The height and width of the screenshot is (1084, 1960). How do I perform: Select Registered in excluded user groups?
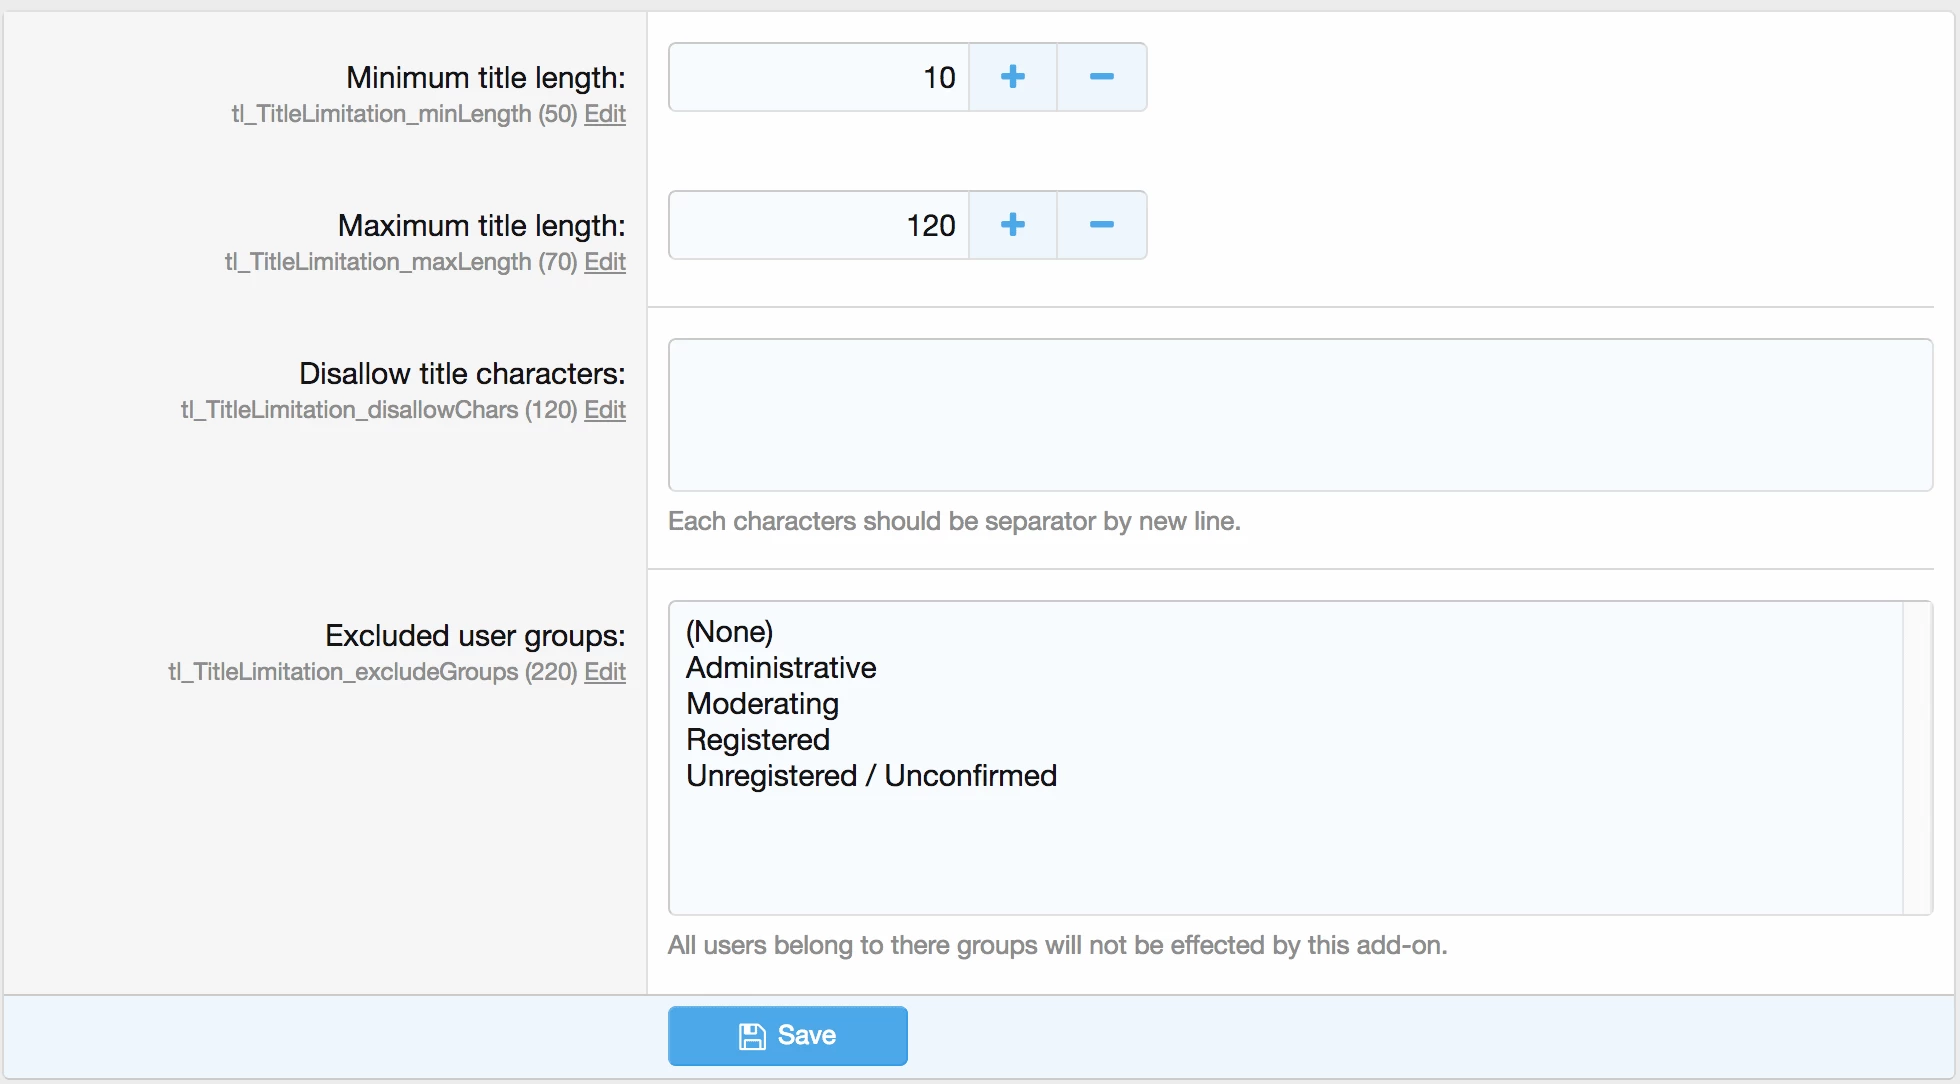[1286, 740]
